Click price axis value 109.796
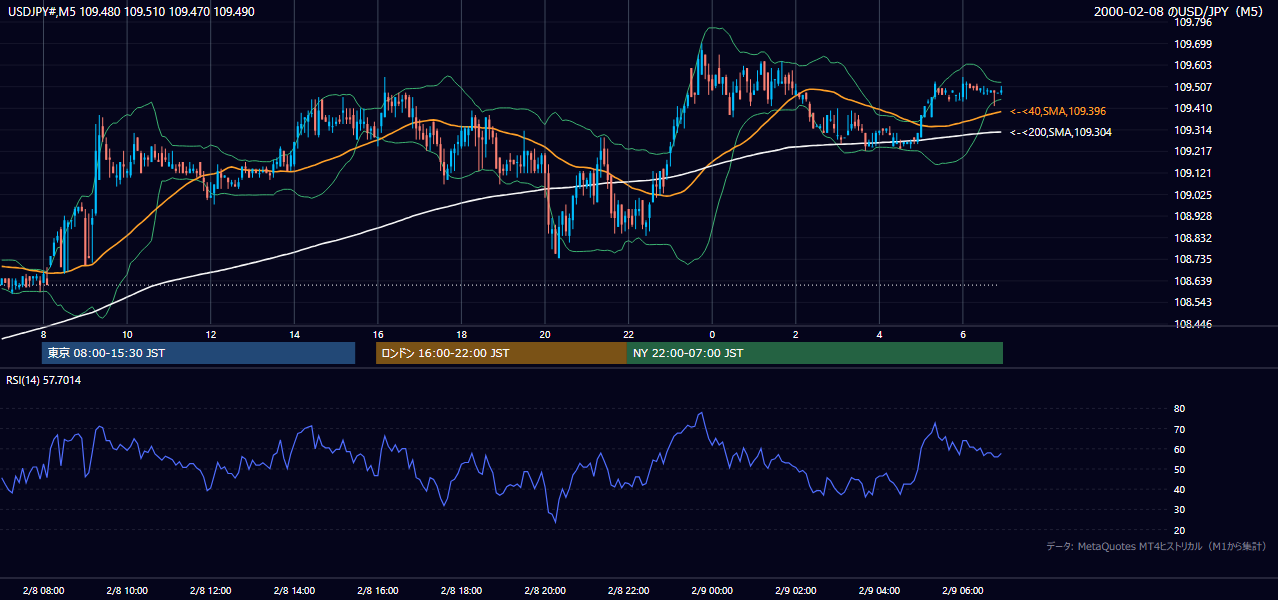The image size is (1278, 600). (x=1193, y=22)
